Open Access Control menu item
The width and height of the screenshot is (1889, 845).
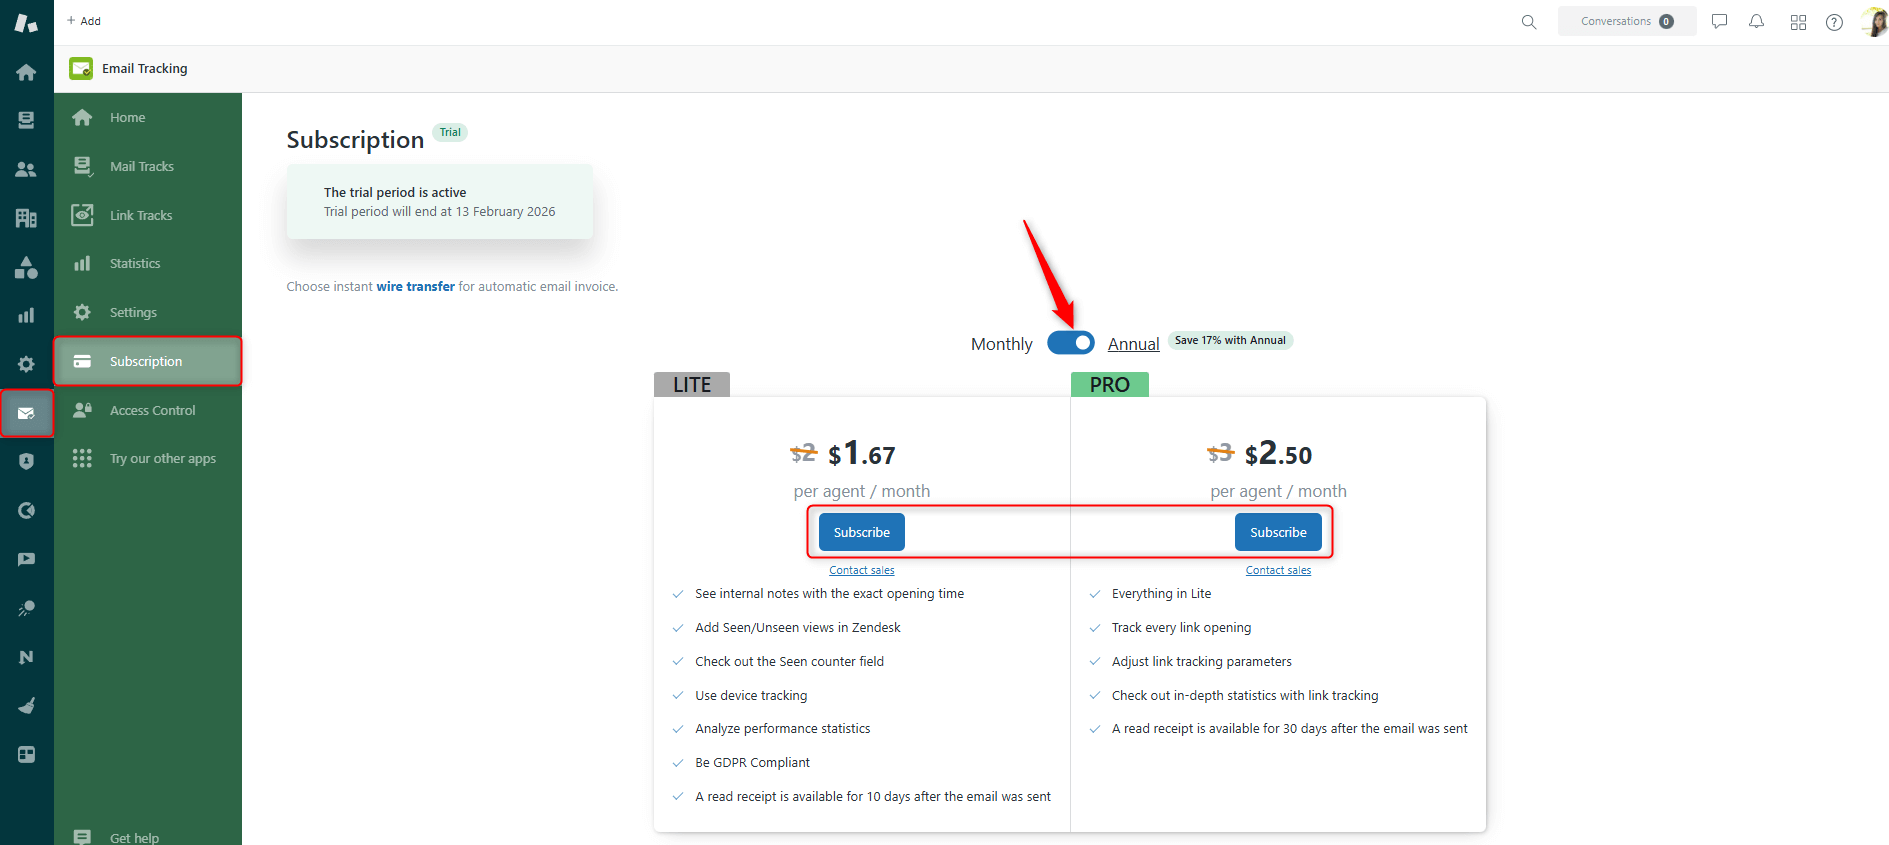pos(148,410)
